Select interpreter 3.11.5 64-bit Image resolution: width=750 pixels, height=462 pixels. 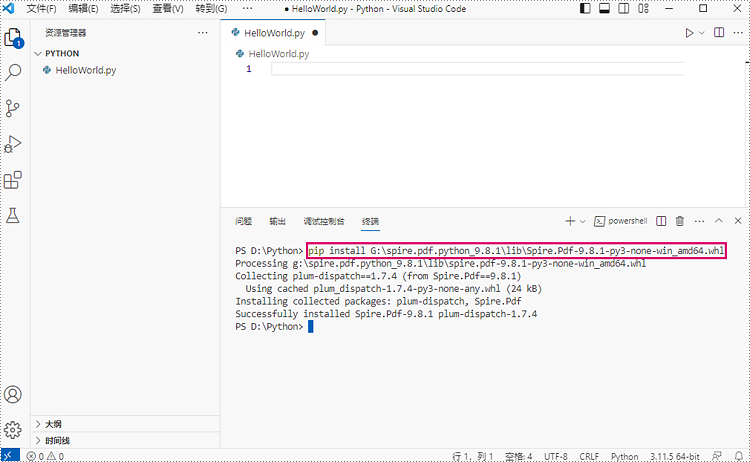coord(674,457)
